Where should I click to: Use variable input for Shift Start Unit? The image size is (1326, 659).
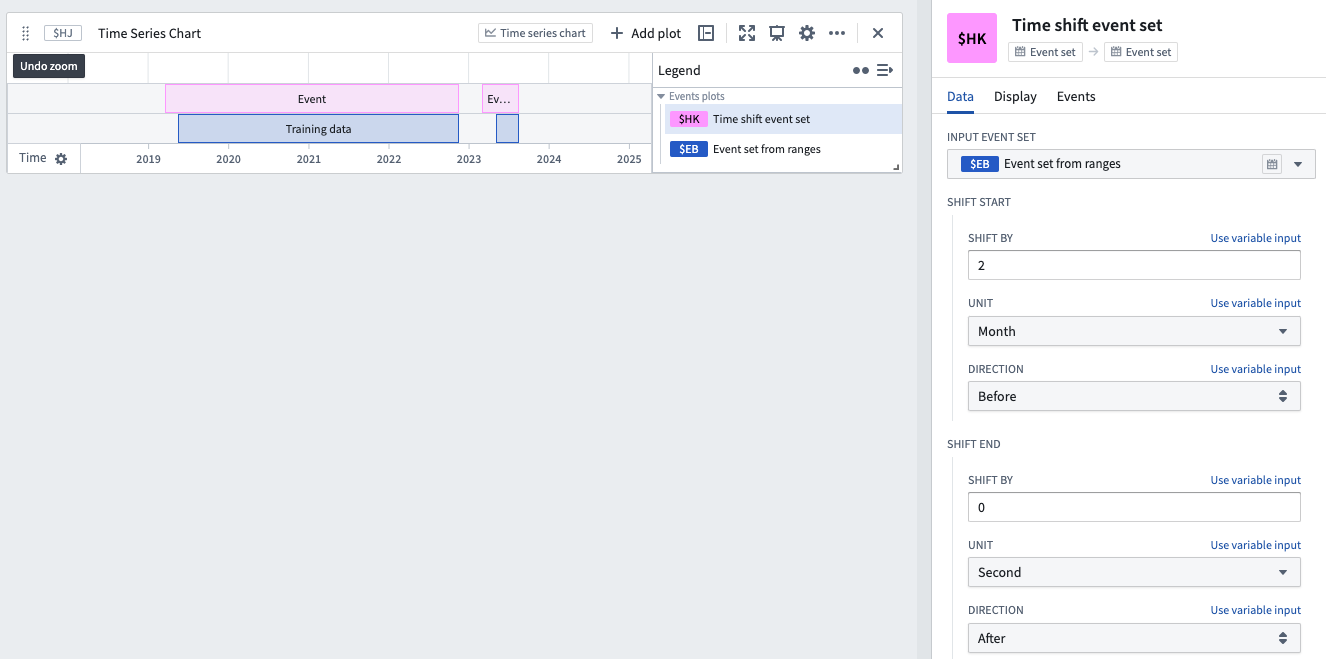pos(1256,303)
